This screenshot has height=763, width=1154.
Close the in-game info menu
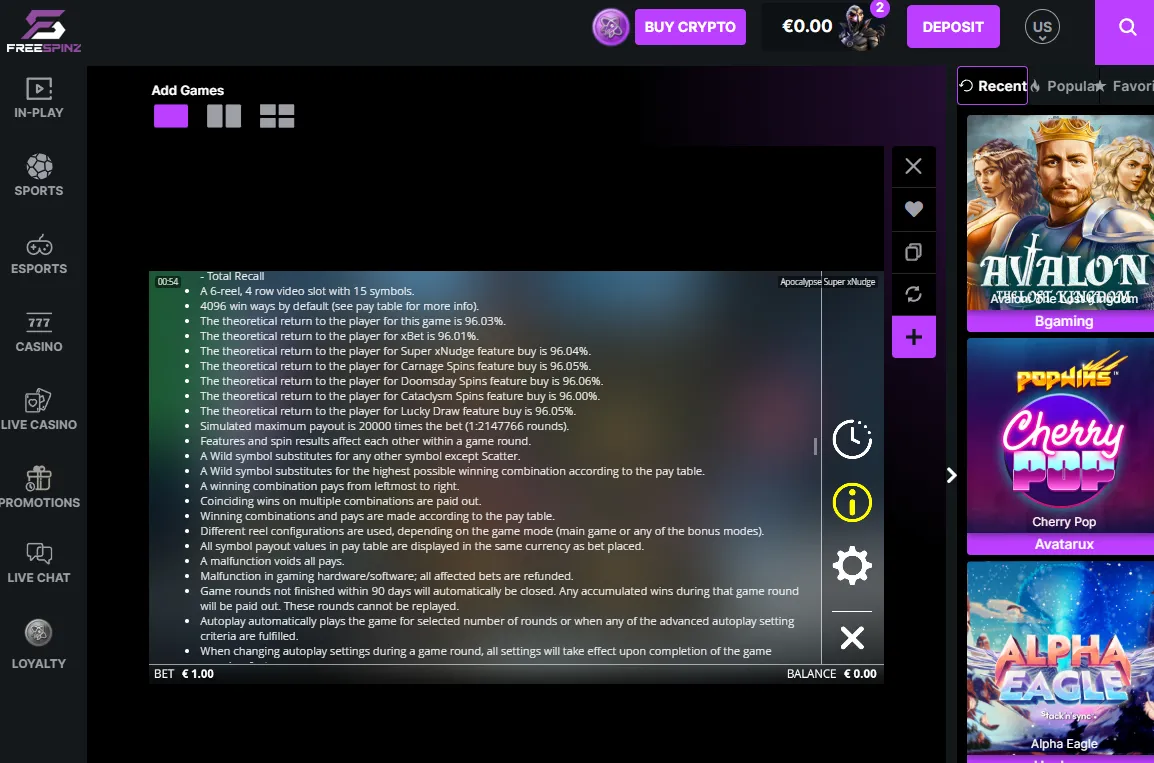(x=852, y=637)
